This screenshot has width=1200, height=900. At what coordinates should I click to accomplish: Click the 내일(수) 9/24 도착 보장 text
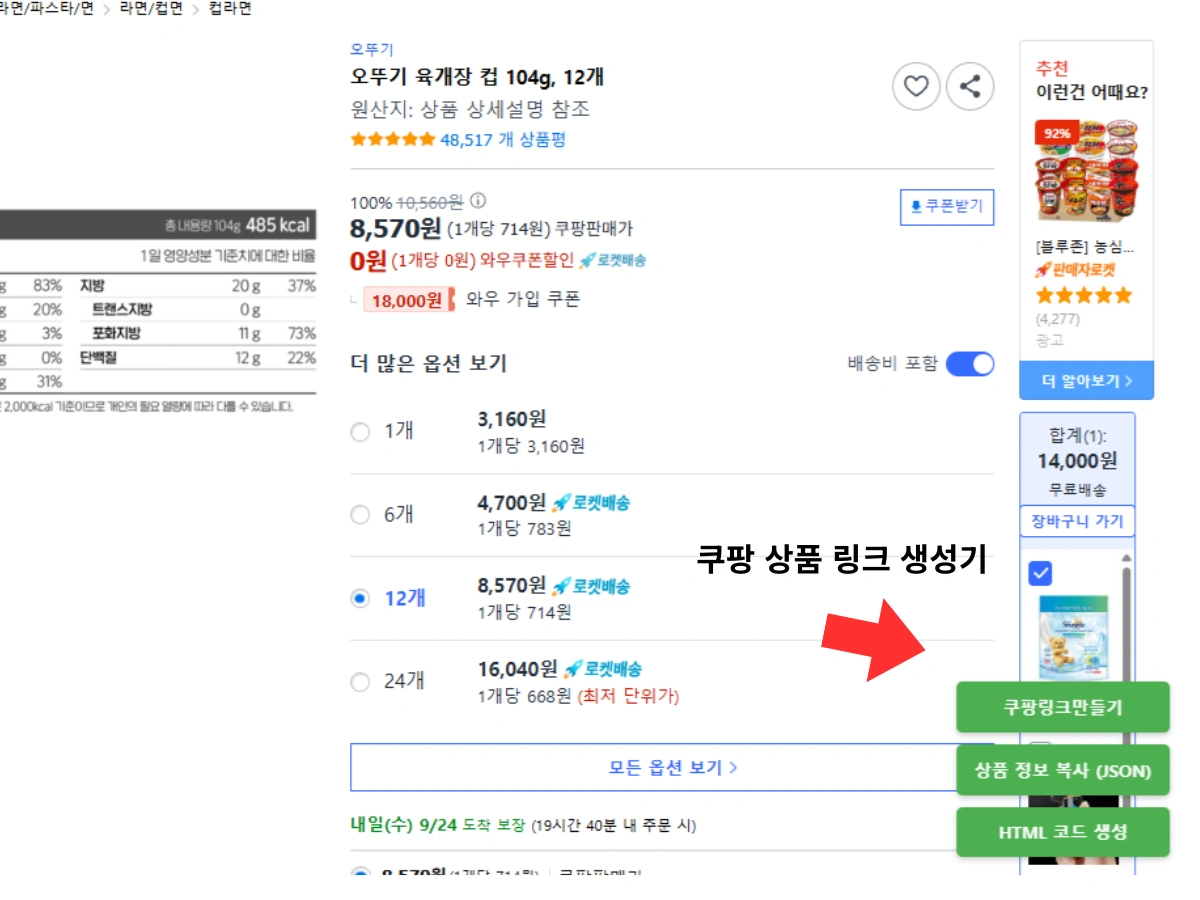tap(439, 826)
